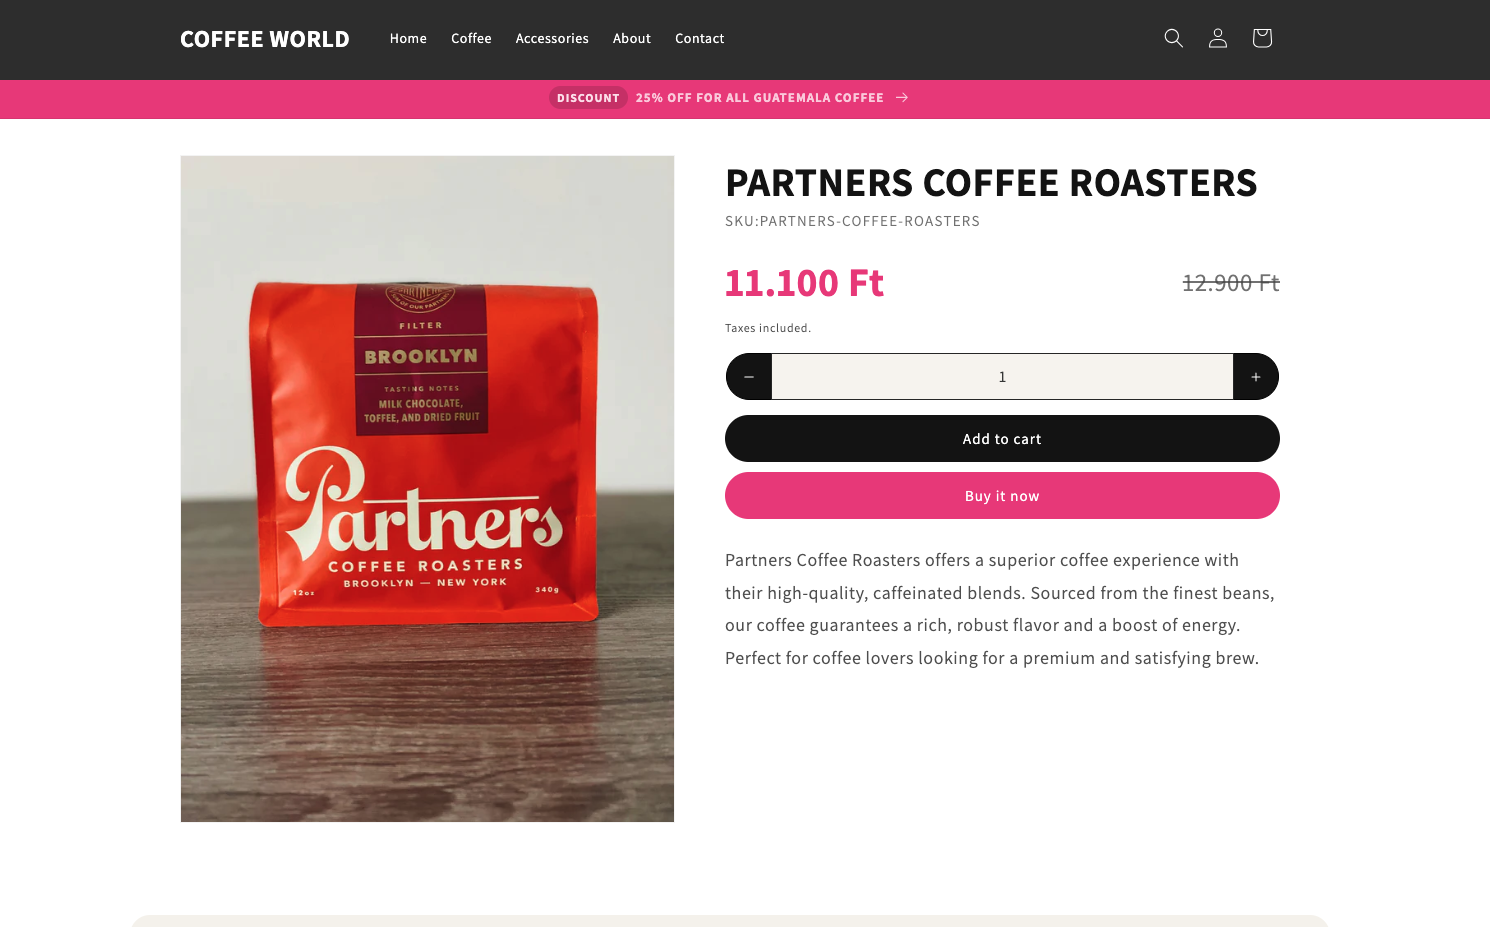Click the quantity input field
The image size is (1490, 927).
pyautogui.click(x=1002, y=377)
